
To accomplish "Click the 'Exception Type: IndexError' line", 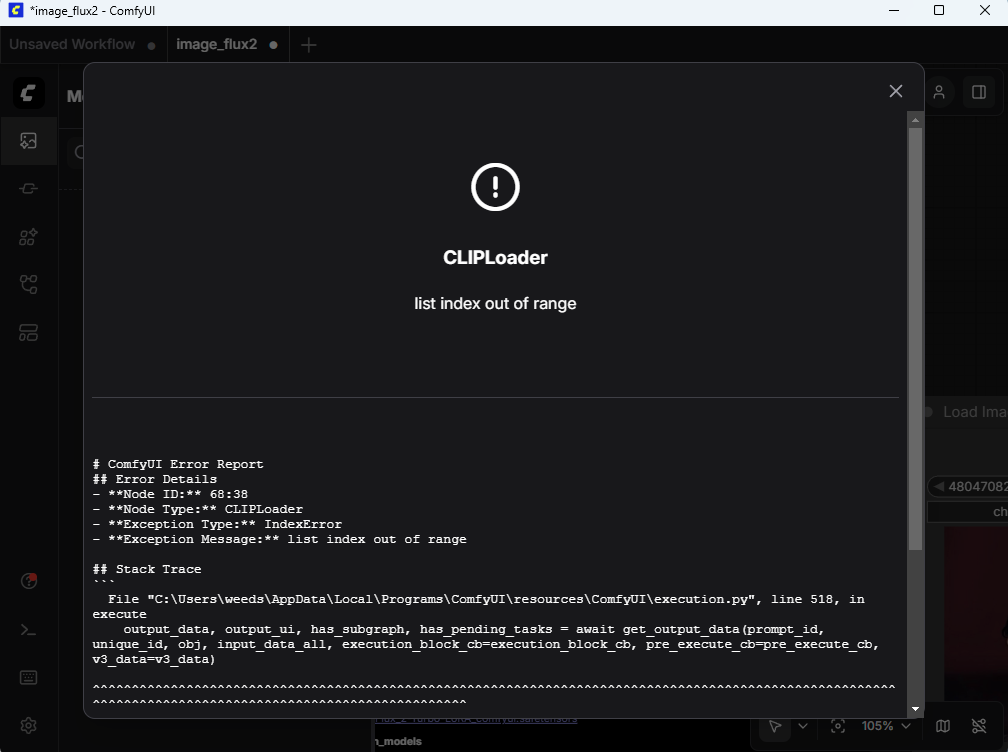I will 217,524.
